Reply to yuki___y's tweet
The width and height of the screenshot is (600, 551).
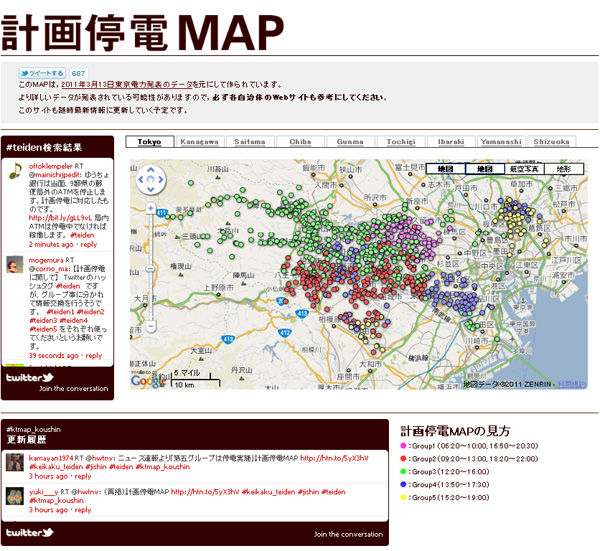[83, 510]
